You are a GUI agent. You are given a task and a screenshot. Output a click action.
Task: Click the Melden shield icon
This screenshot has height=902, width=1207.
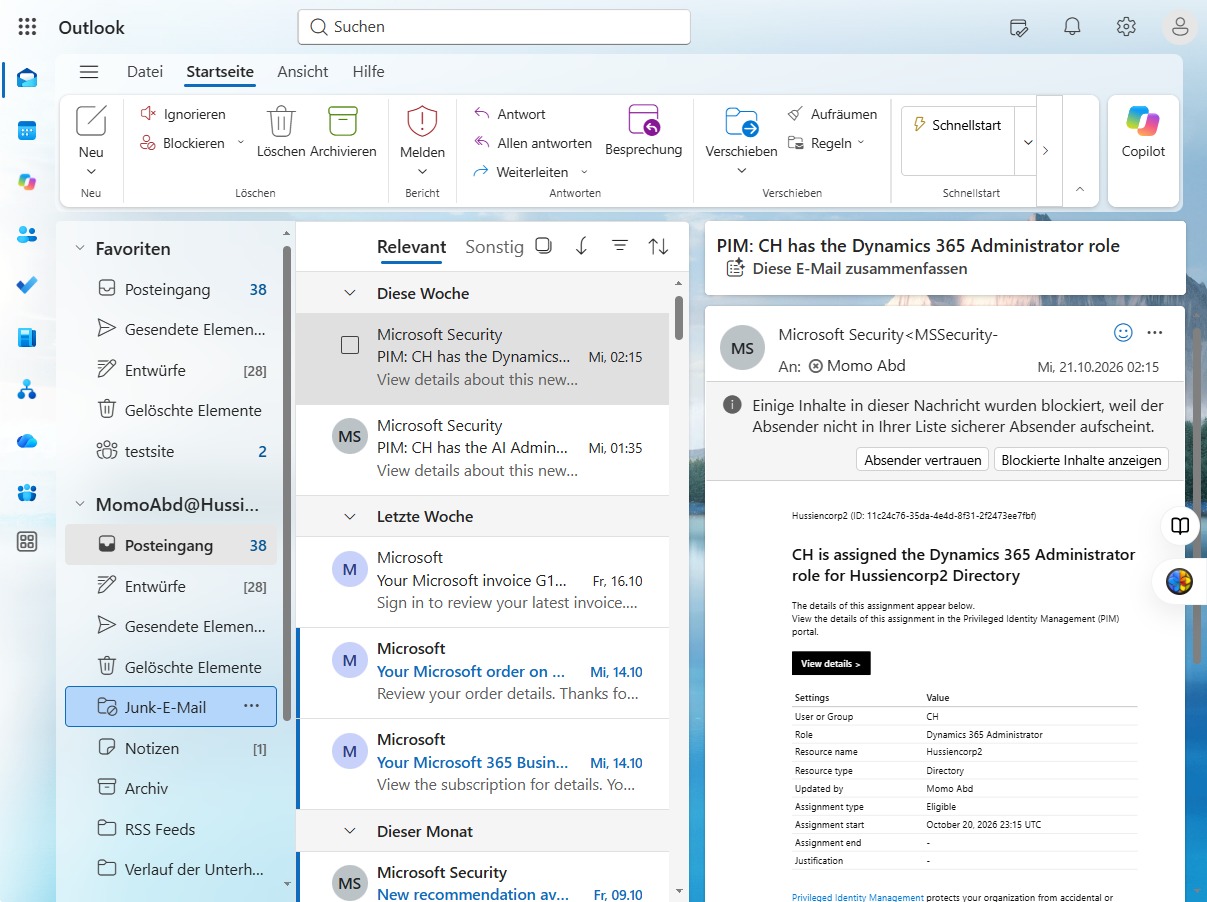coord(422,121)
